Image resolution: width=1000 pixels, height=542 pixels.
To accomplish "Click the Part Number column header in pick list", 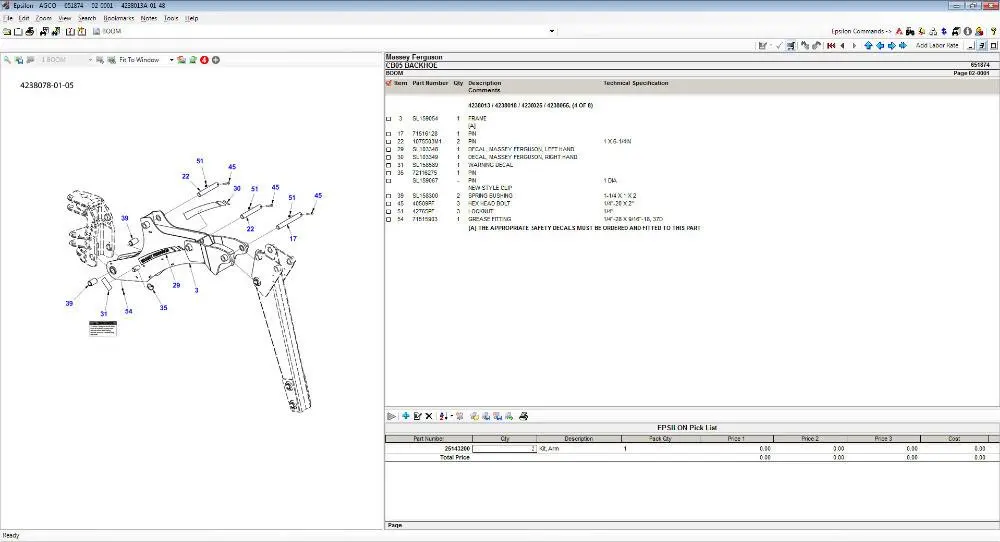I will (x=429, y=439).
